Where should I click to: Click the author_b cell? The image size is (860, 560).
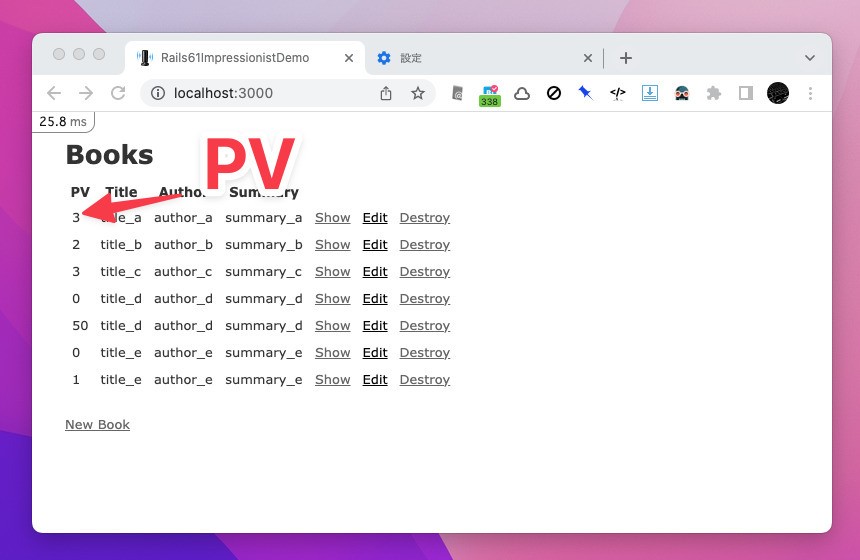183,245
